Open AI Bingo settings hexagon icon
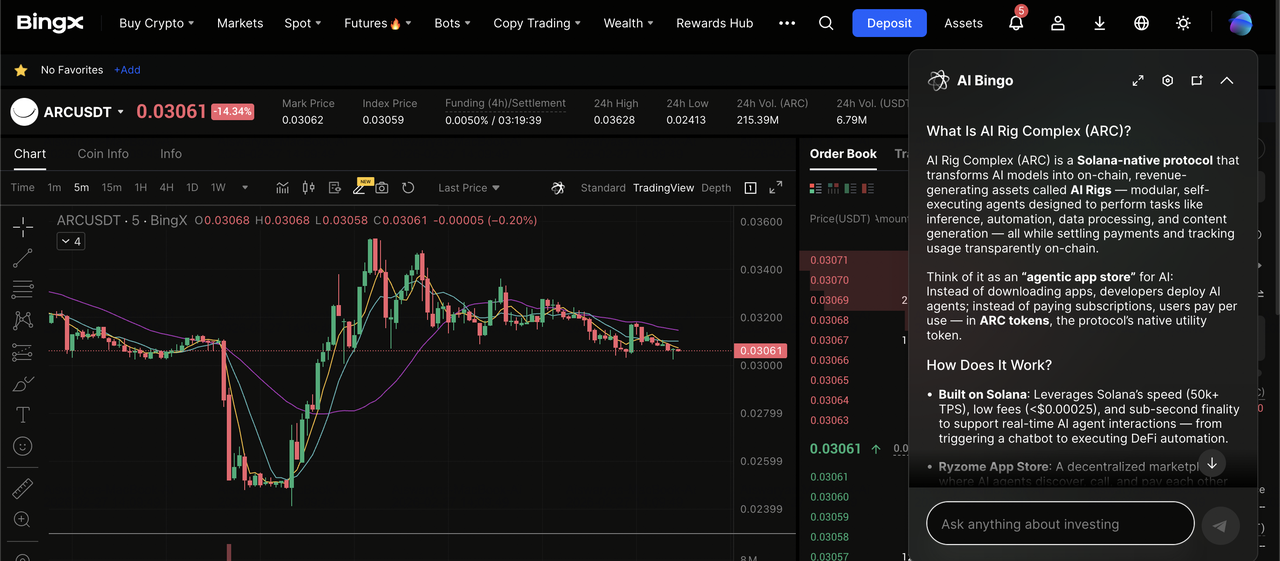The width and height of the screenshot is (1280, 561). tap(1167, 81)
